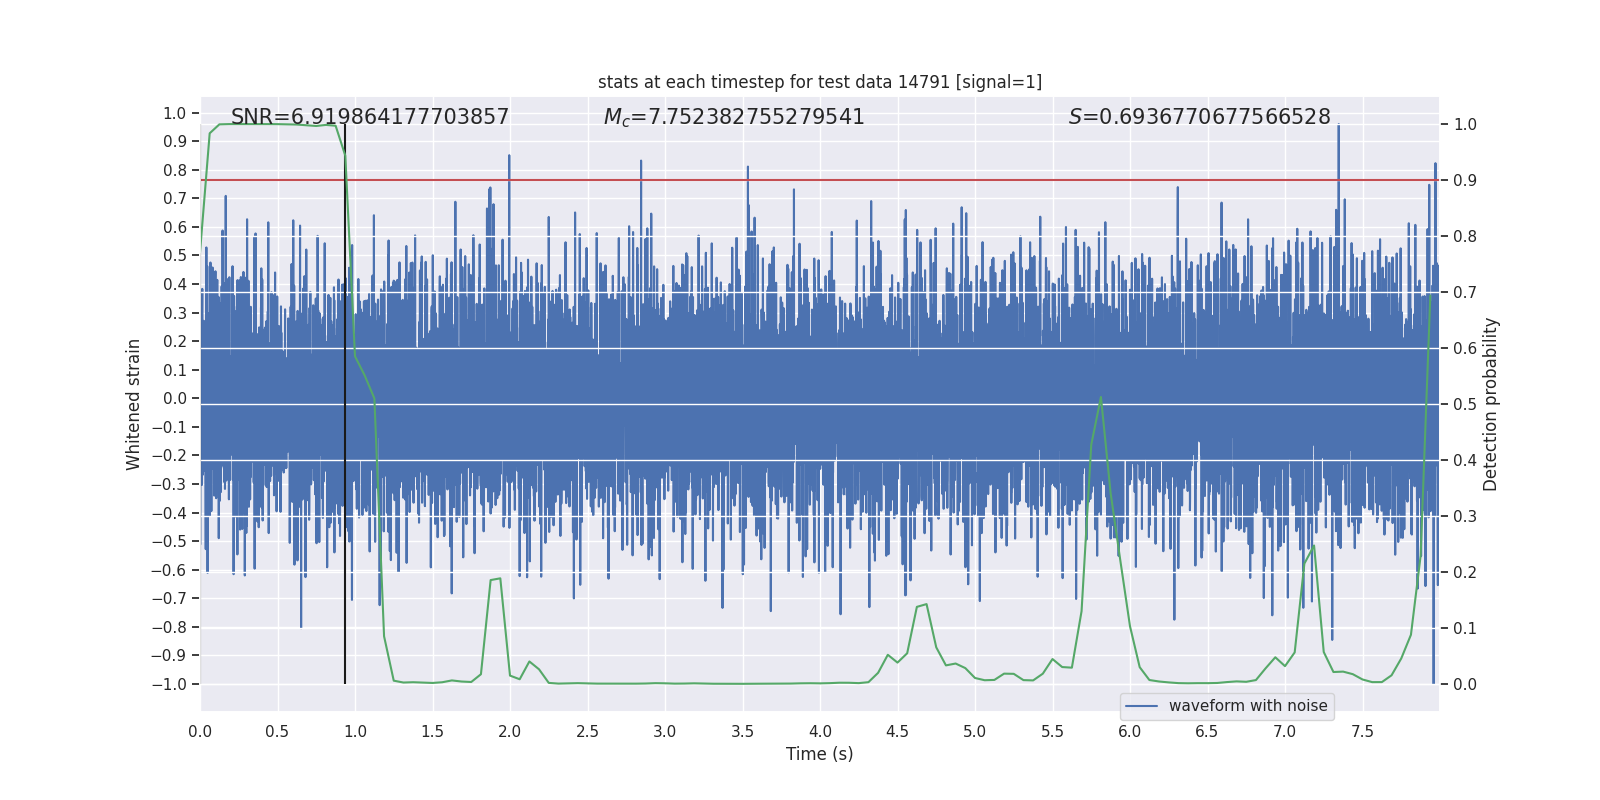Click the left axis tick label 0.8

pyautogui.click(x=175, y=170)
